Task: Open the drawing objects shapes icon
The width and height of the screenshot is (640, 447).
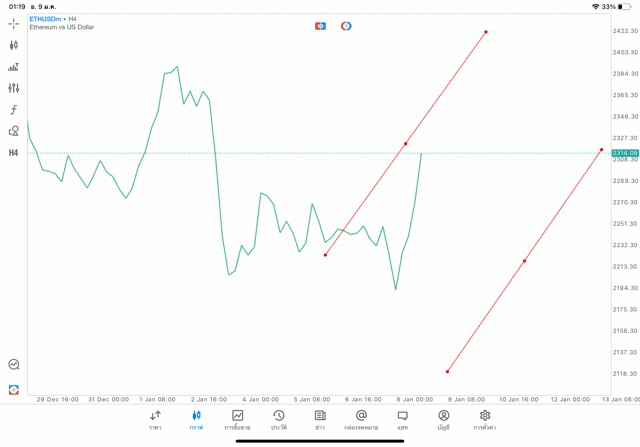Action: point(14,131)
